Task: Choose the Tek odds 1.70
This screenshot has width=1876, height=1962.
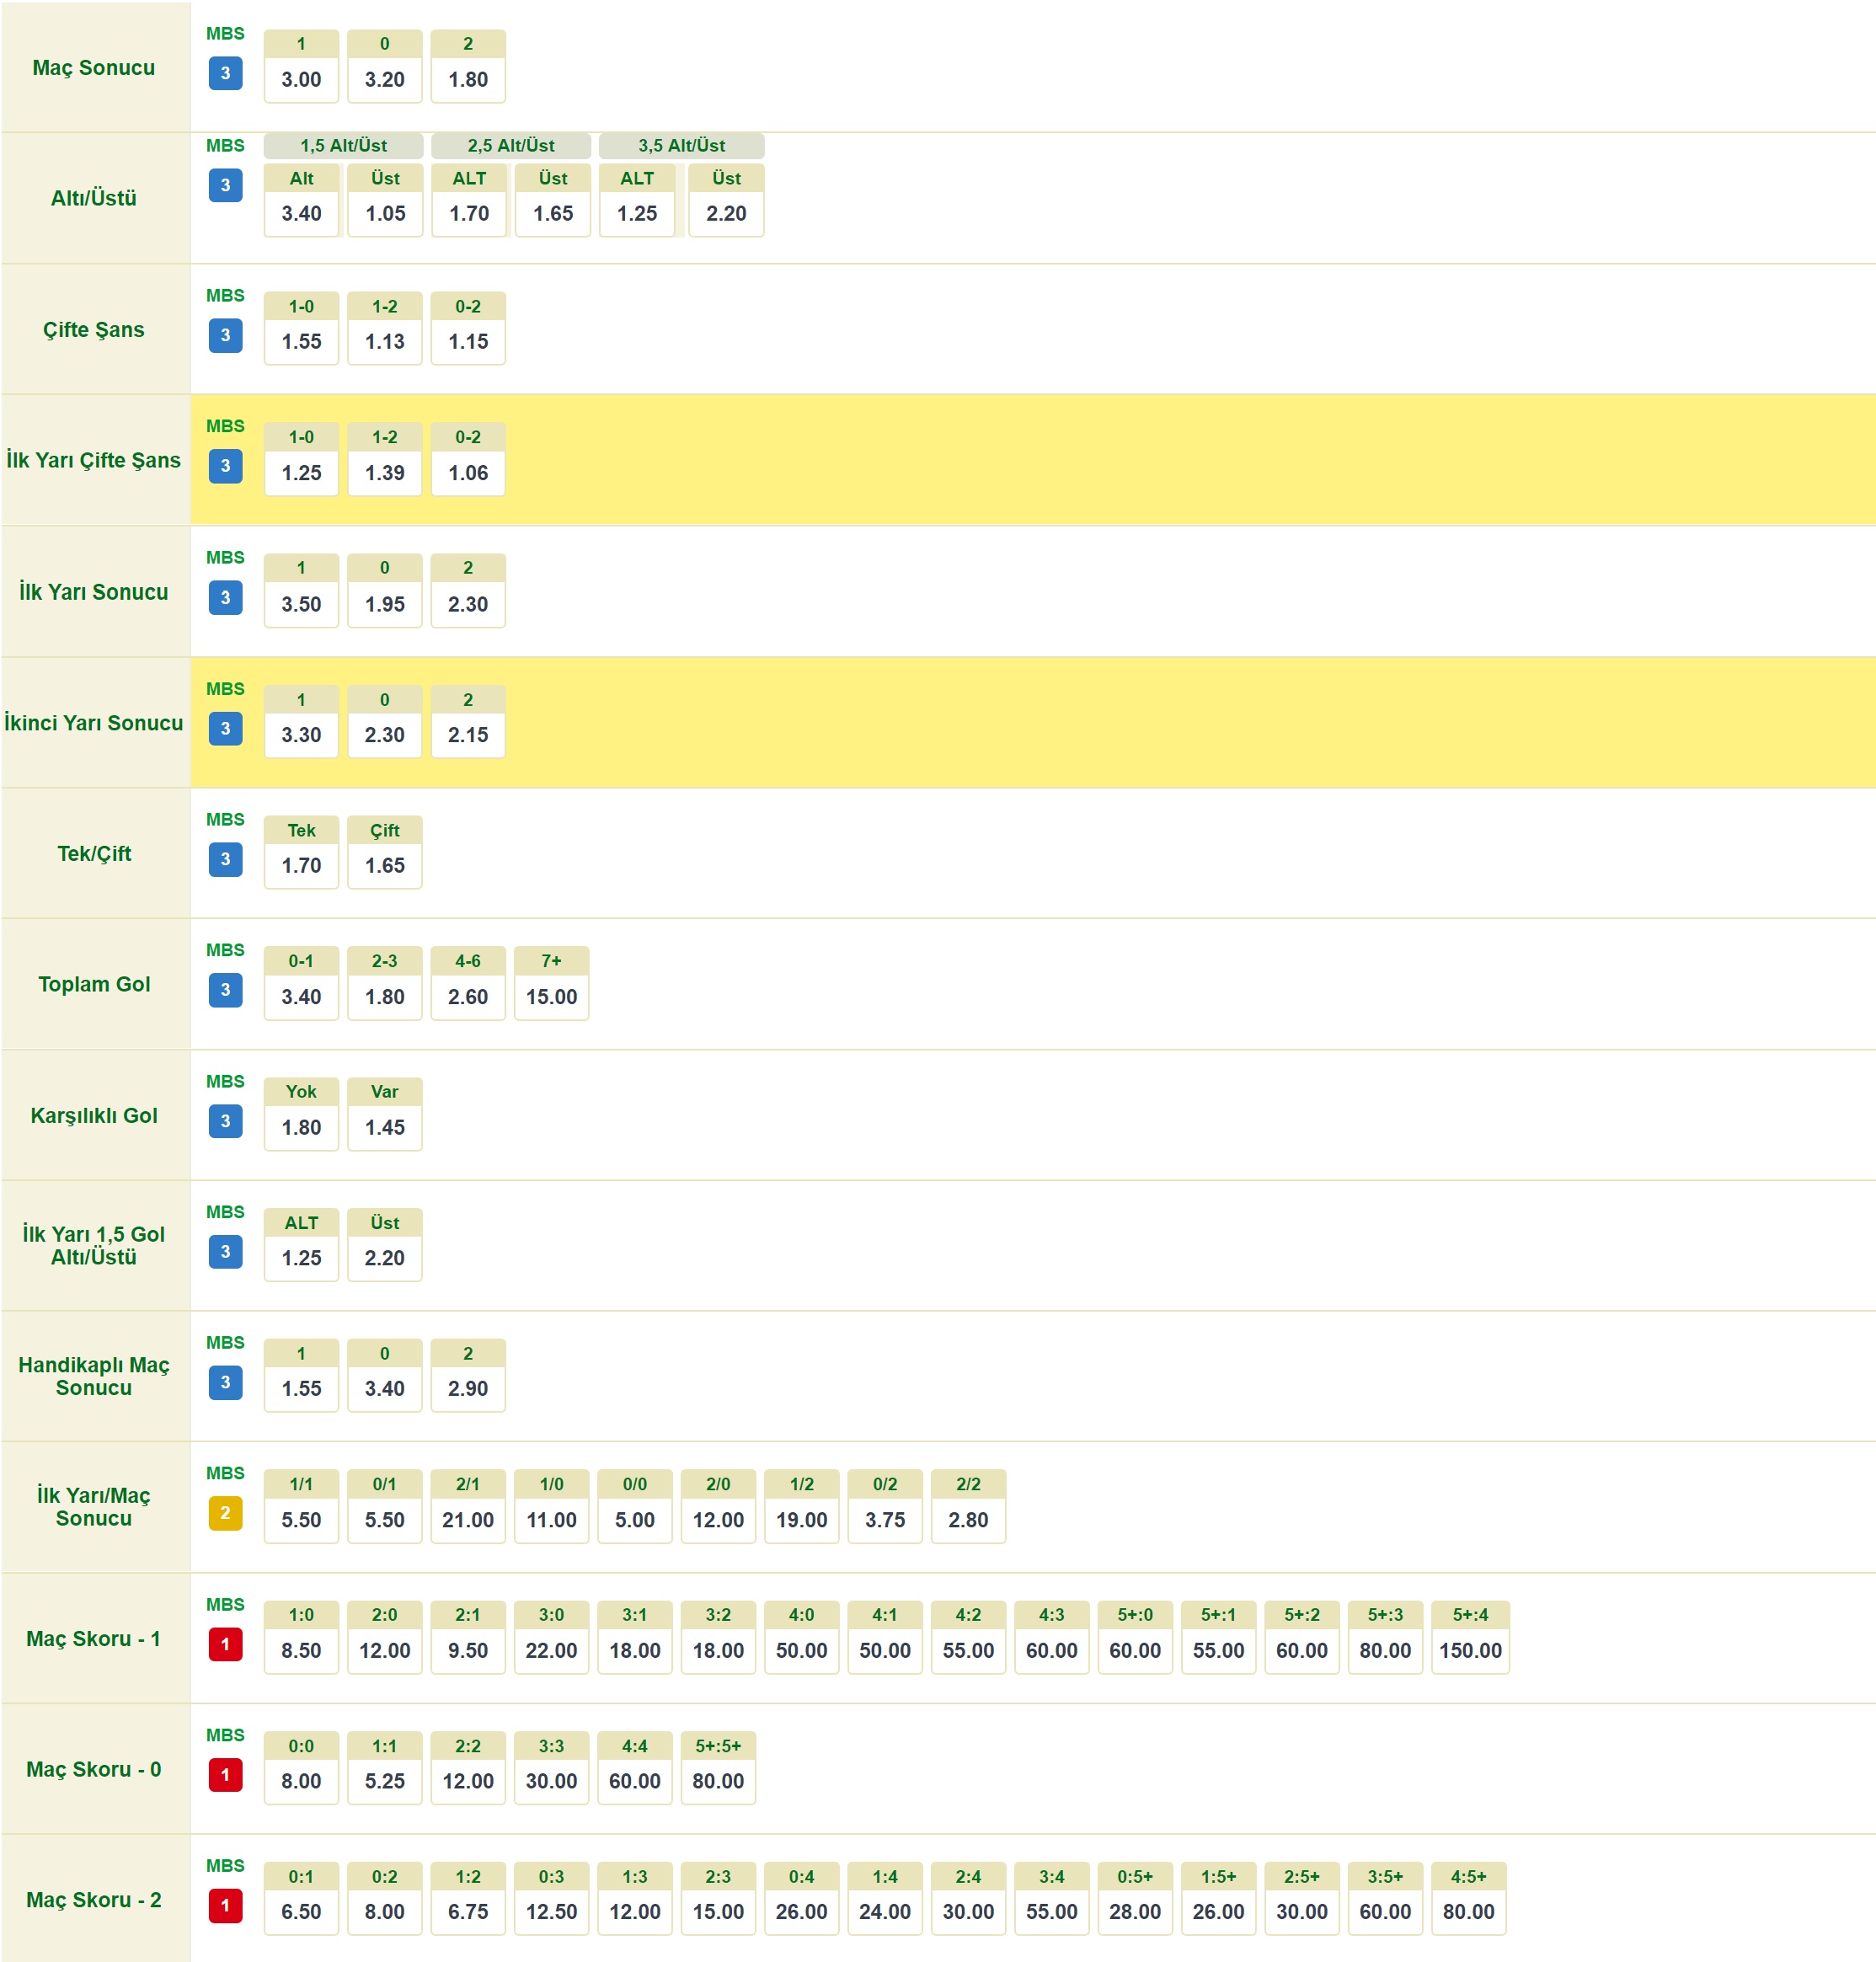Action: [301, 865]
